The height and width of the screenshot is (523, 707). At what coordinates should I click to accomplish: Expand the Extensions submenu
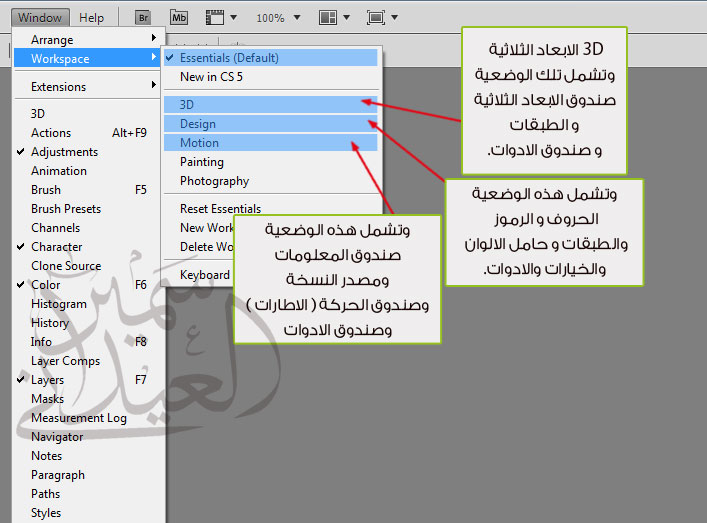88,87
